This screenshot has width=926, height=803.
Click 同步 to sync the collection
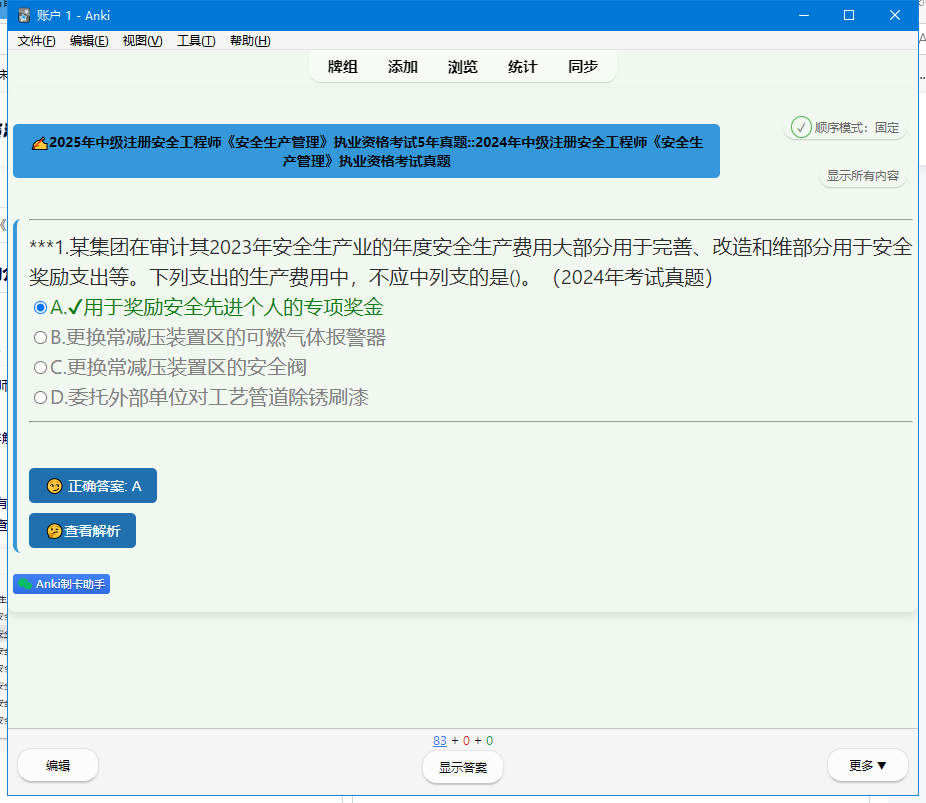point(583,67)
